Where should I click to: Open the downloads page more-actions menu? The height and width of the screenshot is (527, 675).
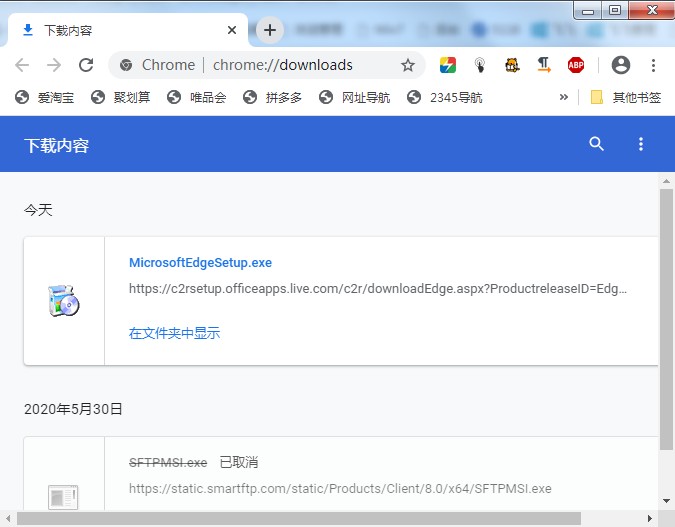coord(641,144)
